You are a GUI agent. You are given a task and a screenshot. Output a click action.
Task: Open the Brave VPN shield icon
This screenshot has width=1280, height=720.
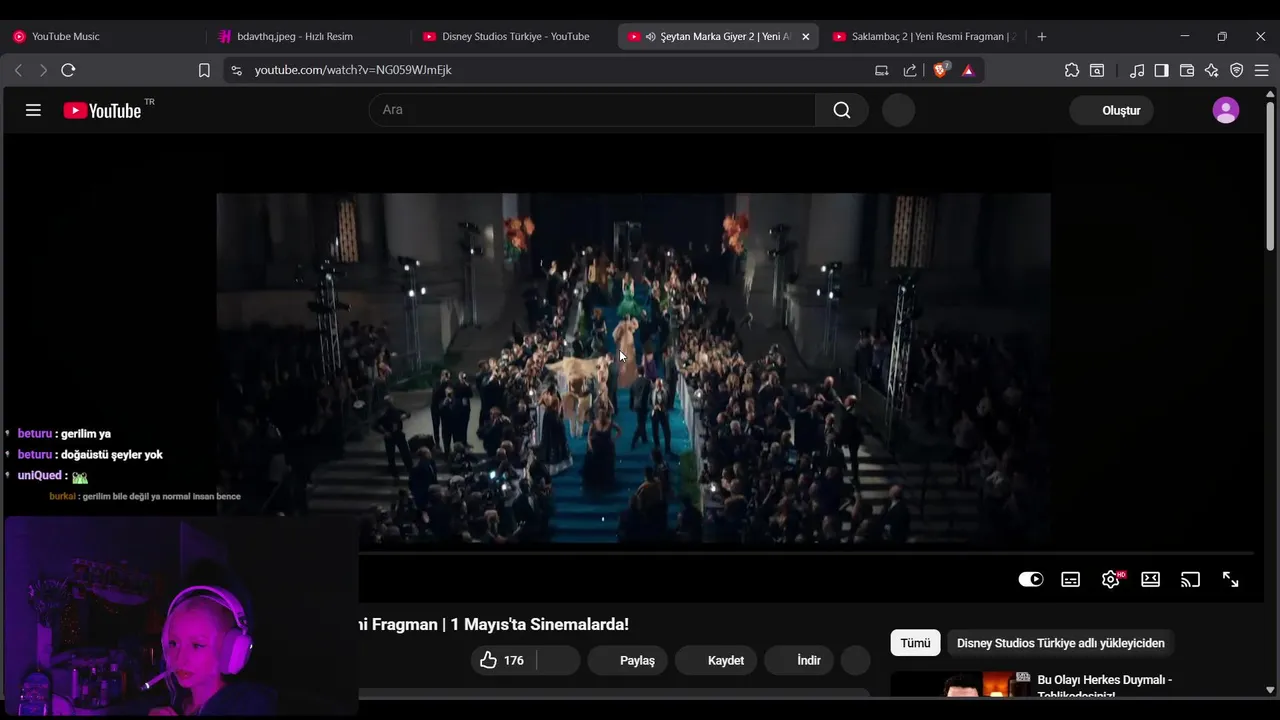coord(1236,70)
